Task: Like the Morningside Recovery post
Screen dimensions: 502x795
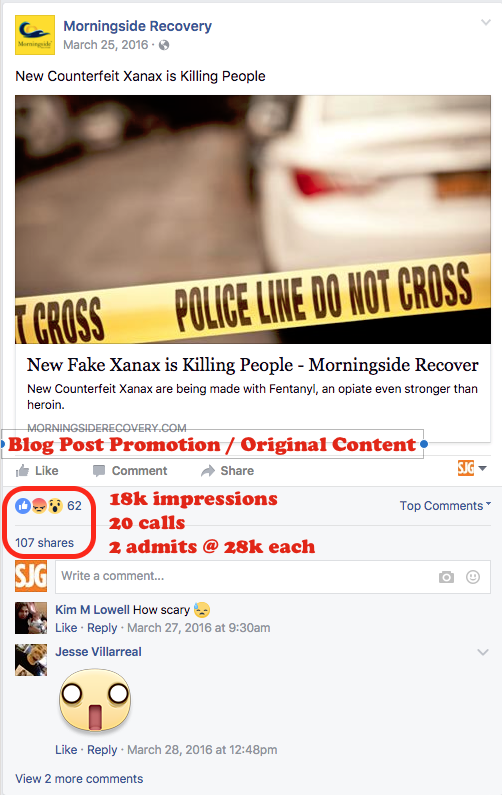Action: (x=37, y=471)
